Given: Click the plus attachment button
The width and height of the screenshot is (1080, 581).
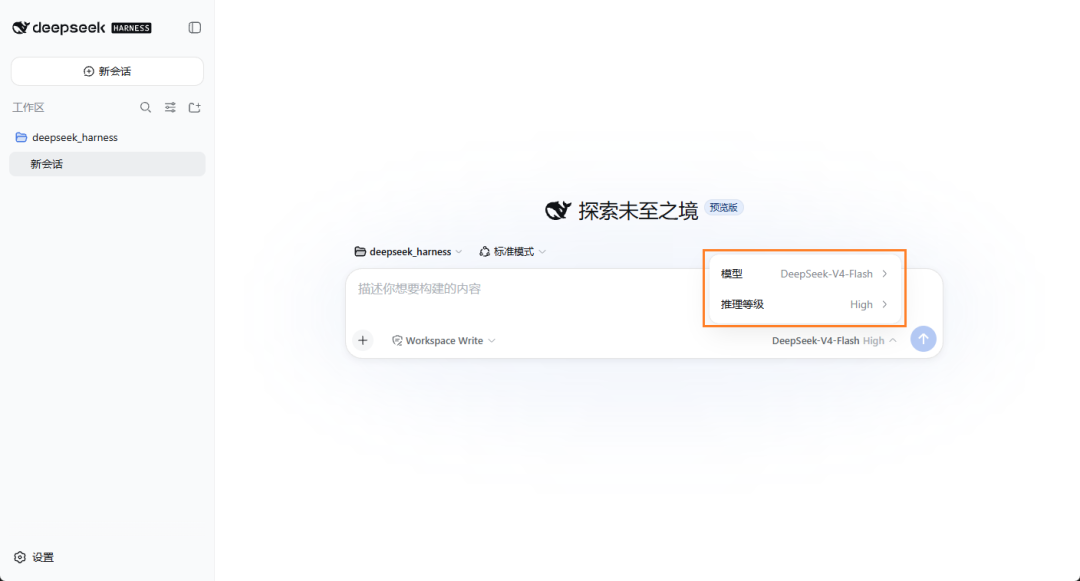Looking at the screenshot, I should pyautogui.click(x=363, y=340).
